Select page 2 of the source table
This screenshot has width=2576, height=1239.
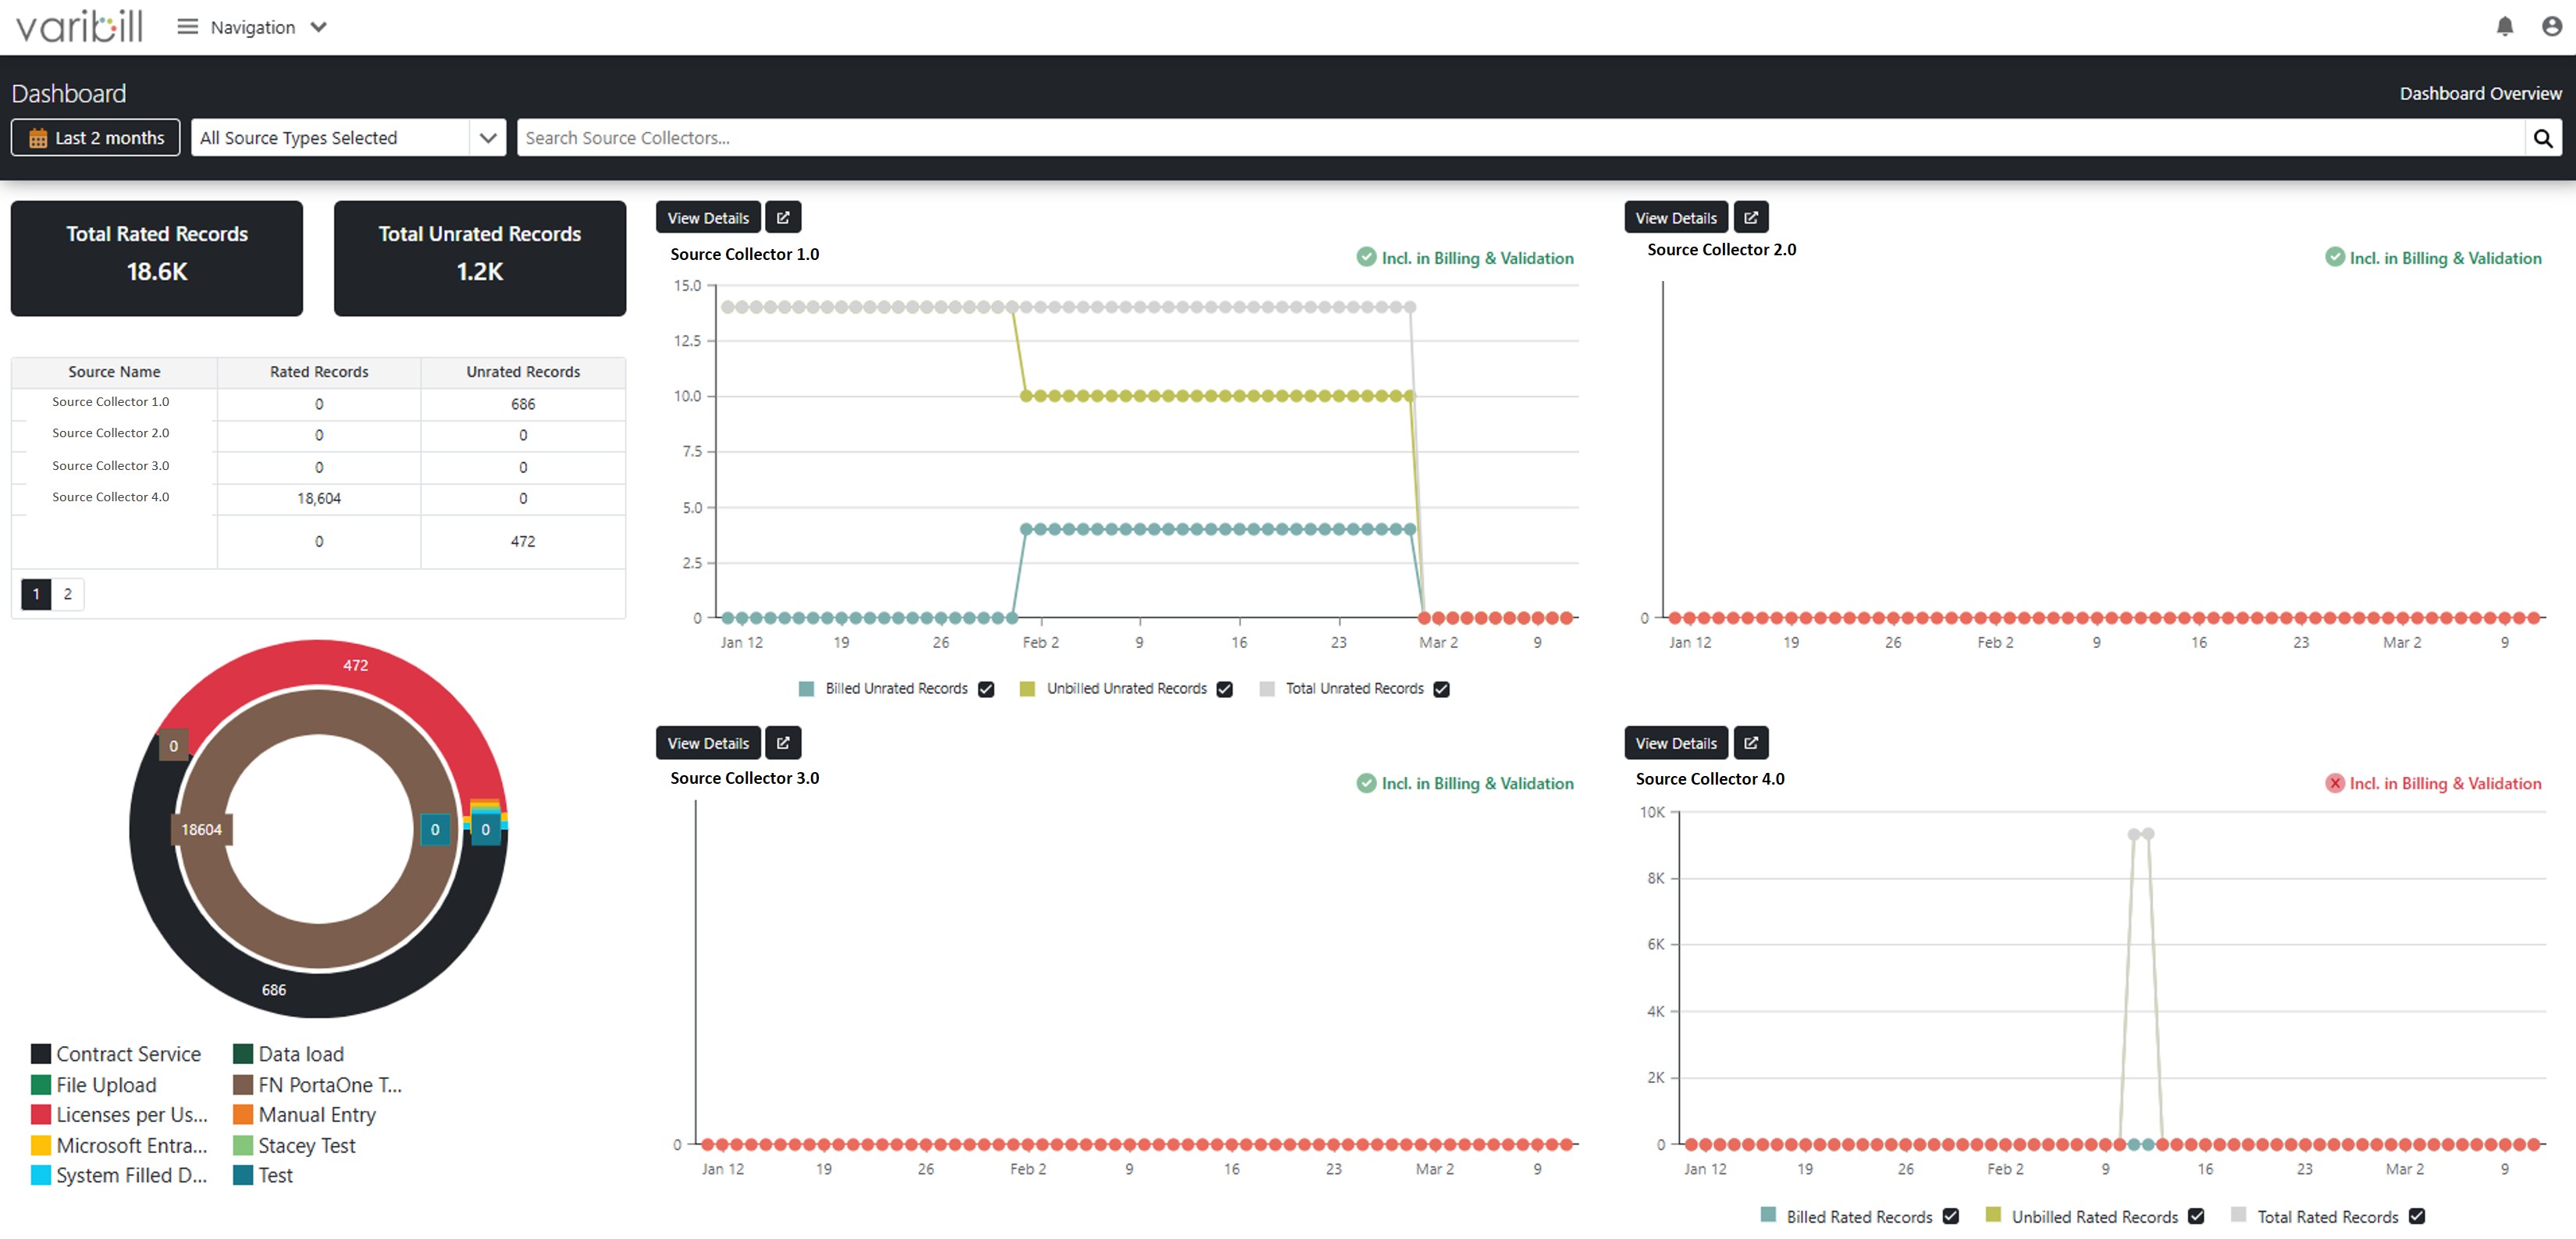tap(67, 593)
